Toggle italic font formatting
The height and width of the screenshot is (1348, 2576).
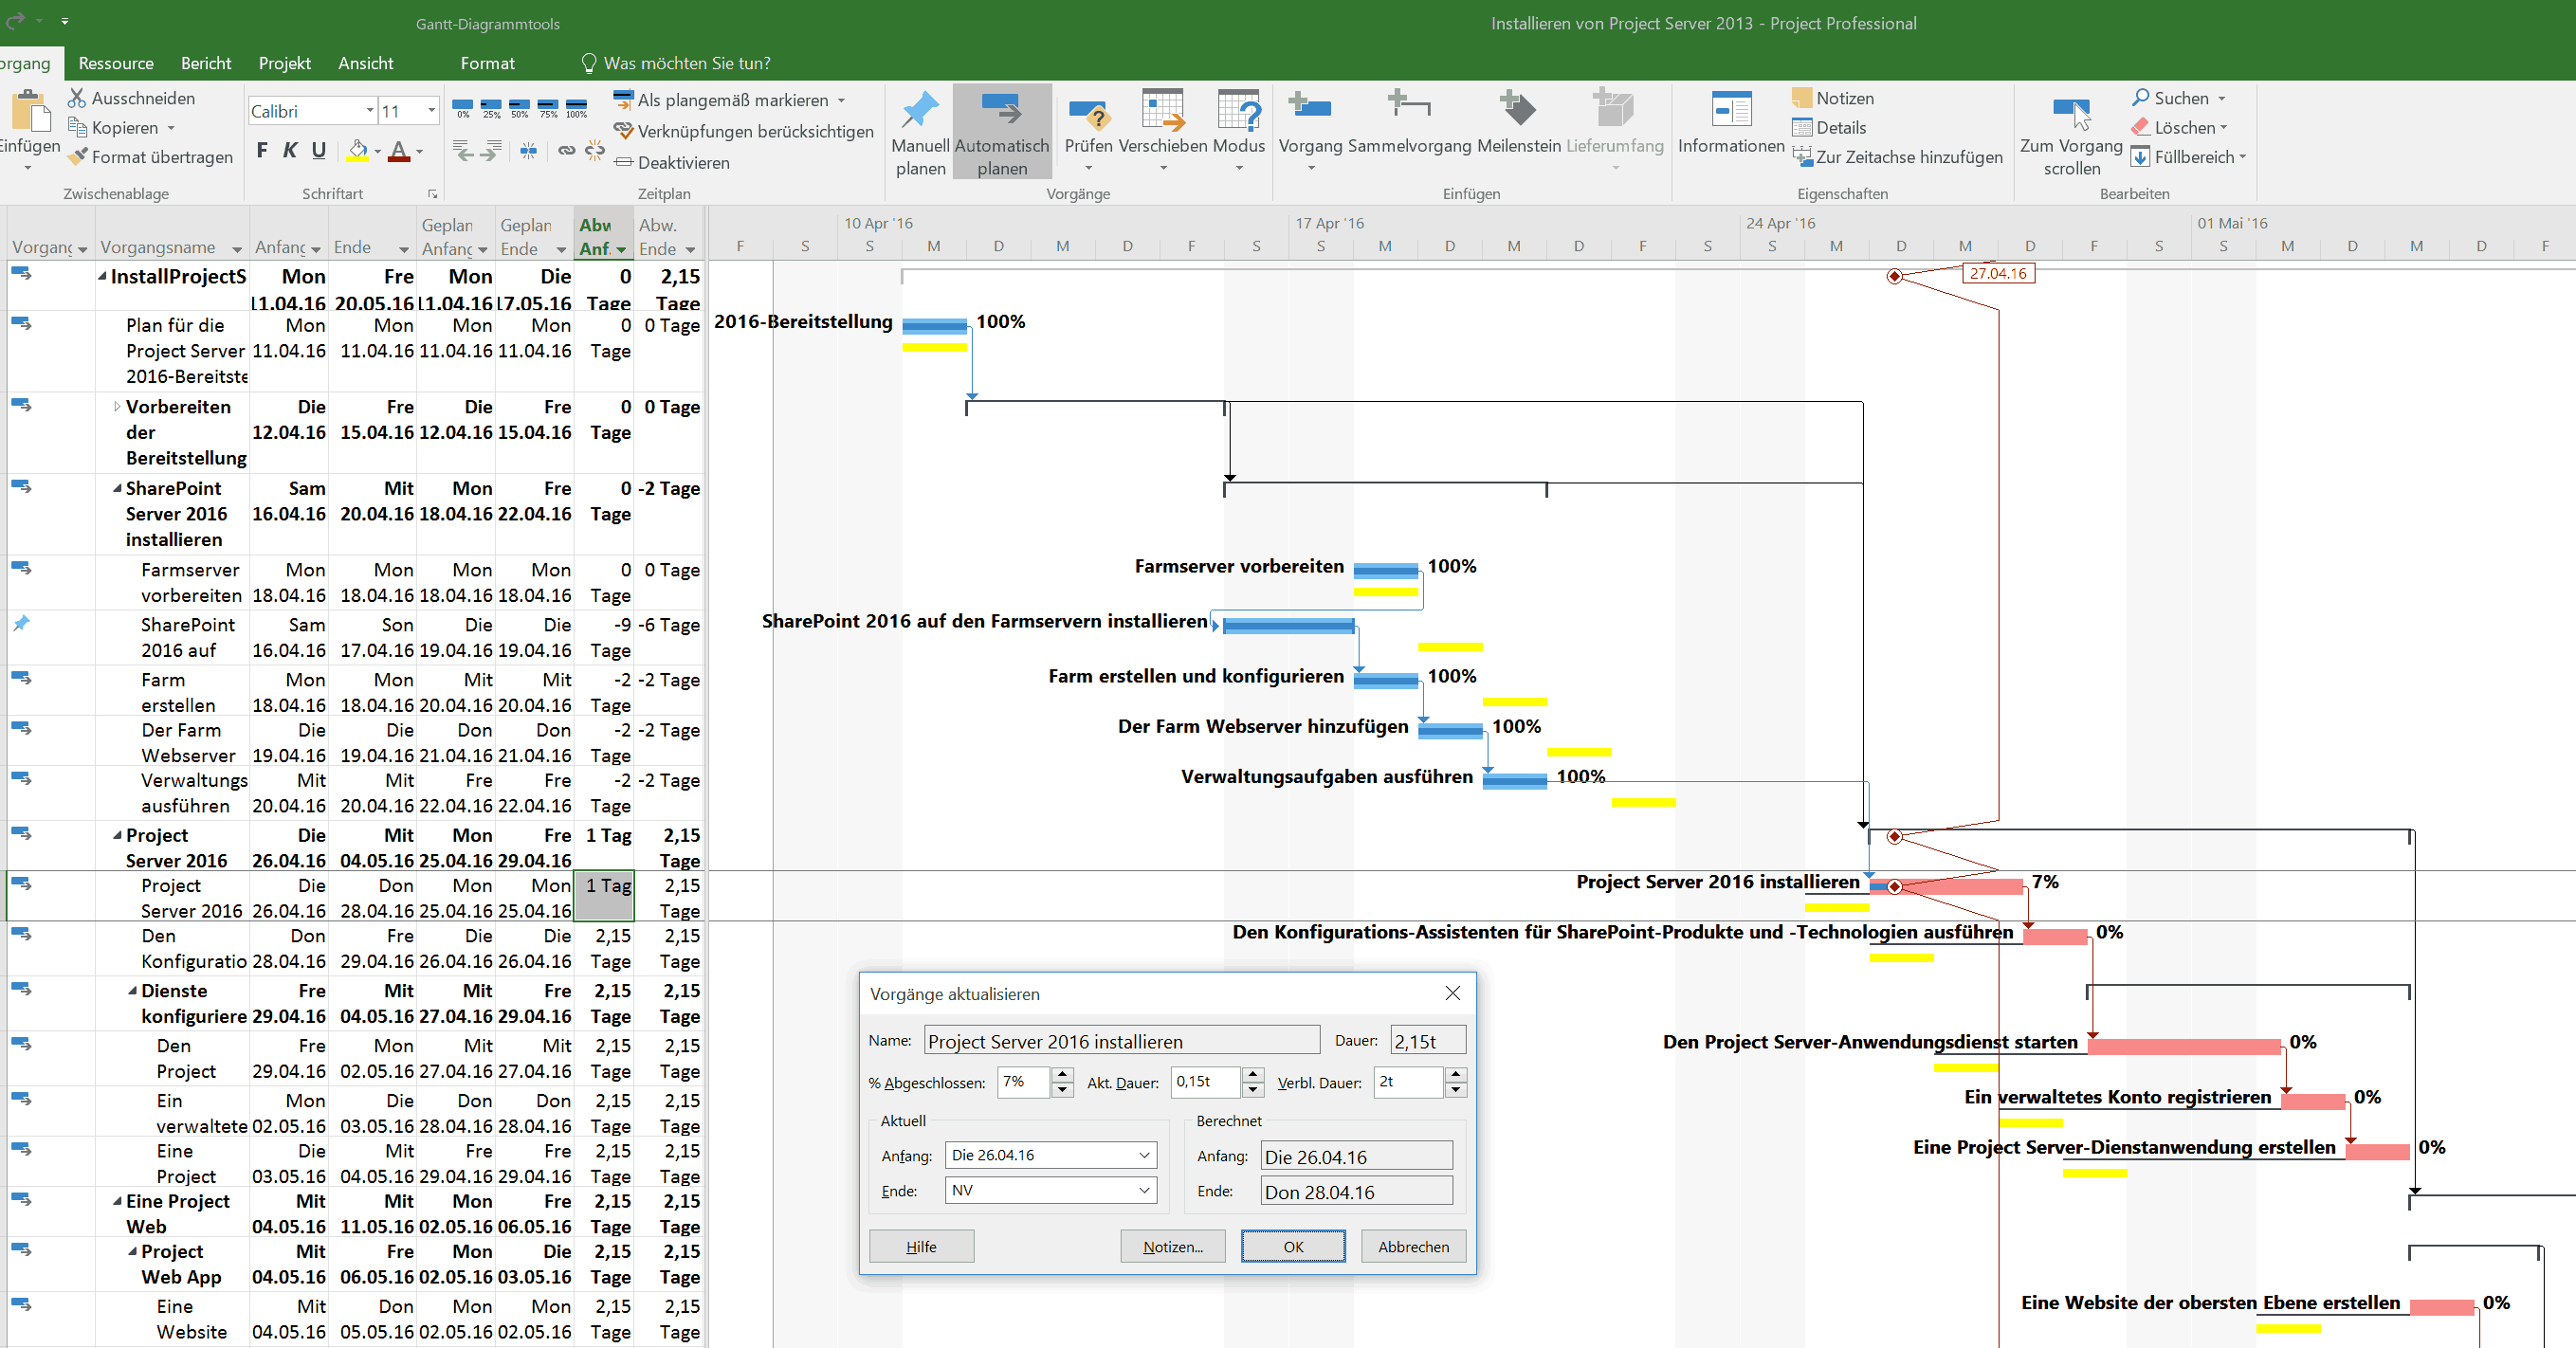pos(290,151)
